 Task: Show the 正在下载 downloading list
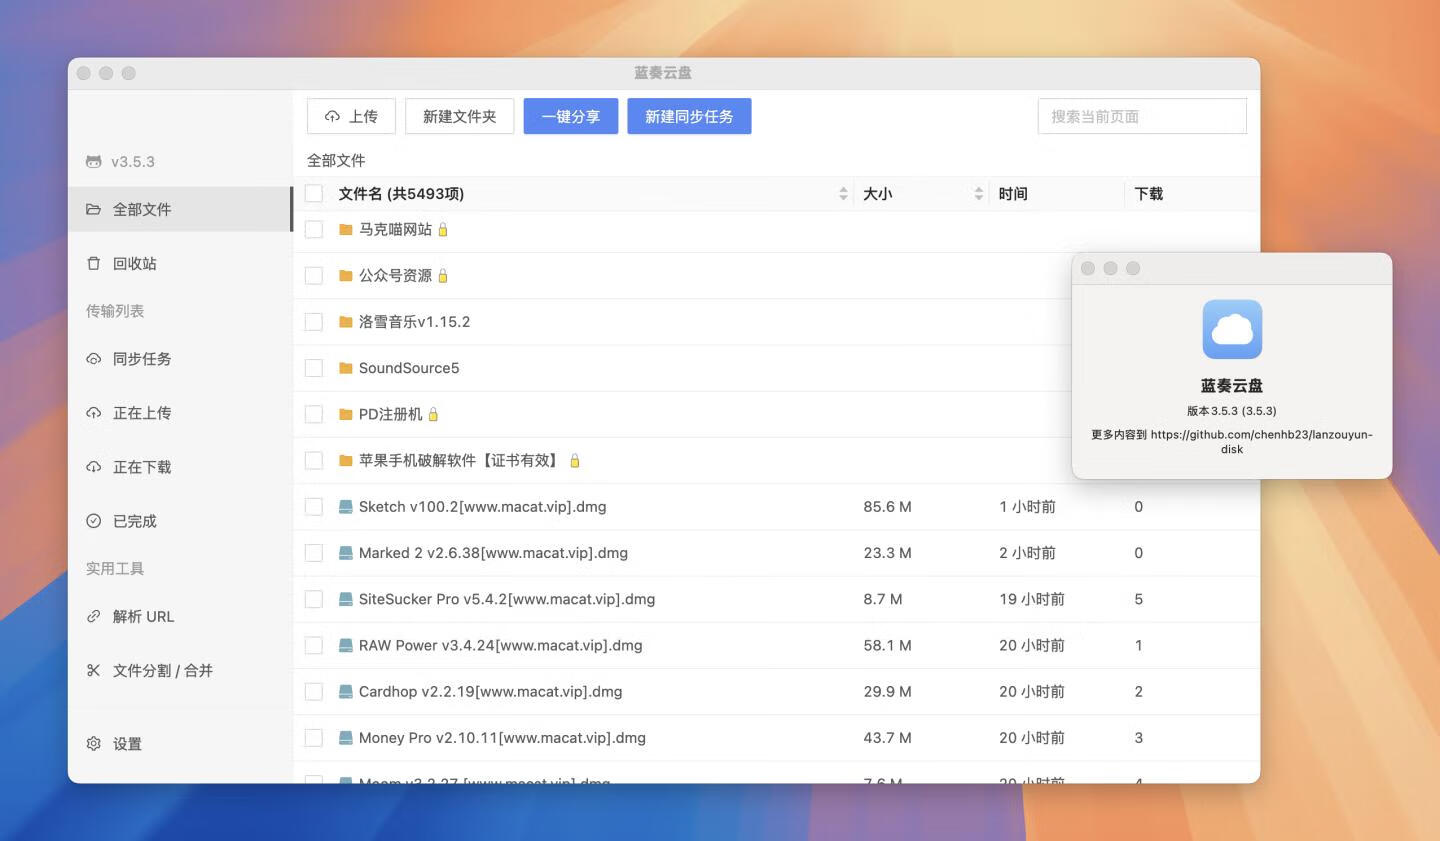click(180, 466)
